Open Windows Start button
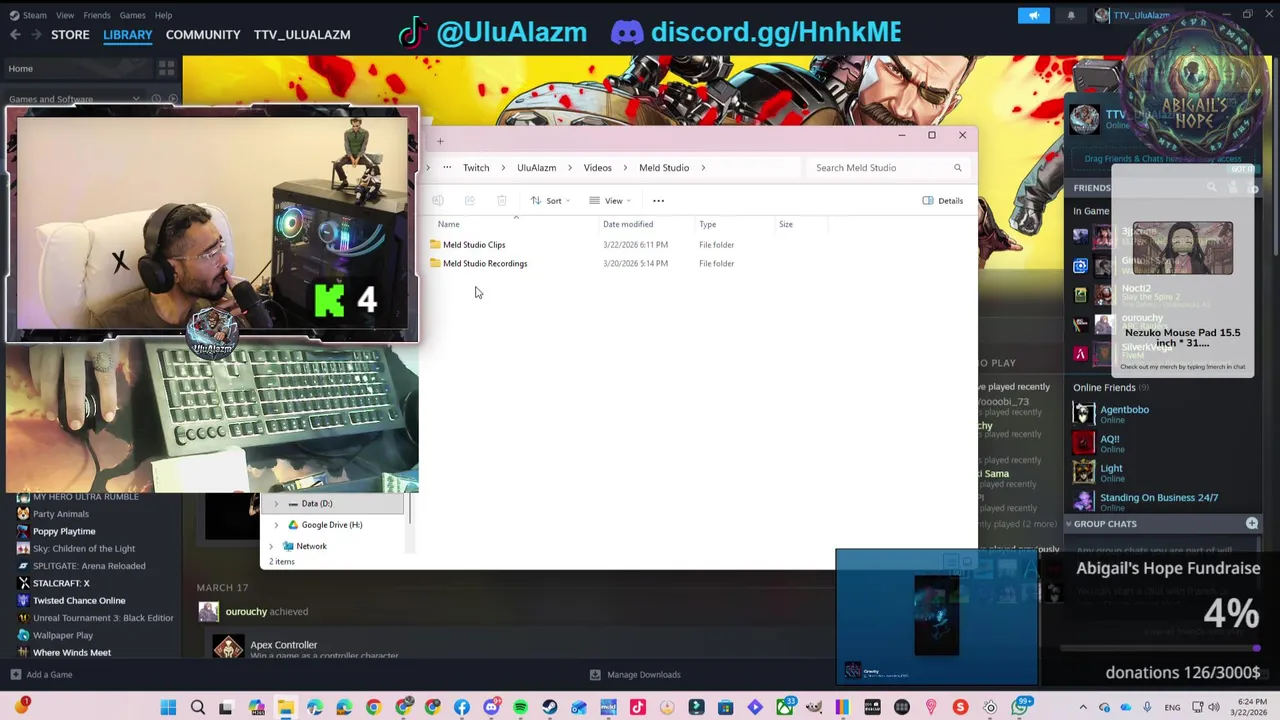 pos(168,708)
